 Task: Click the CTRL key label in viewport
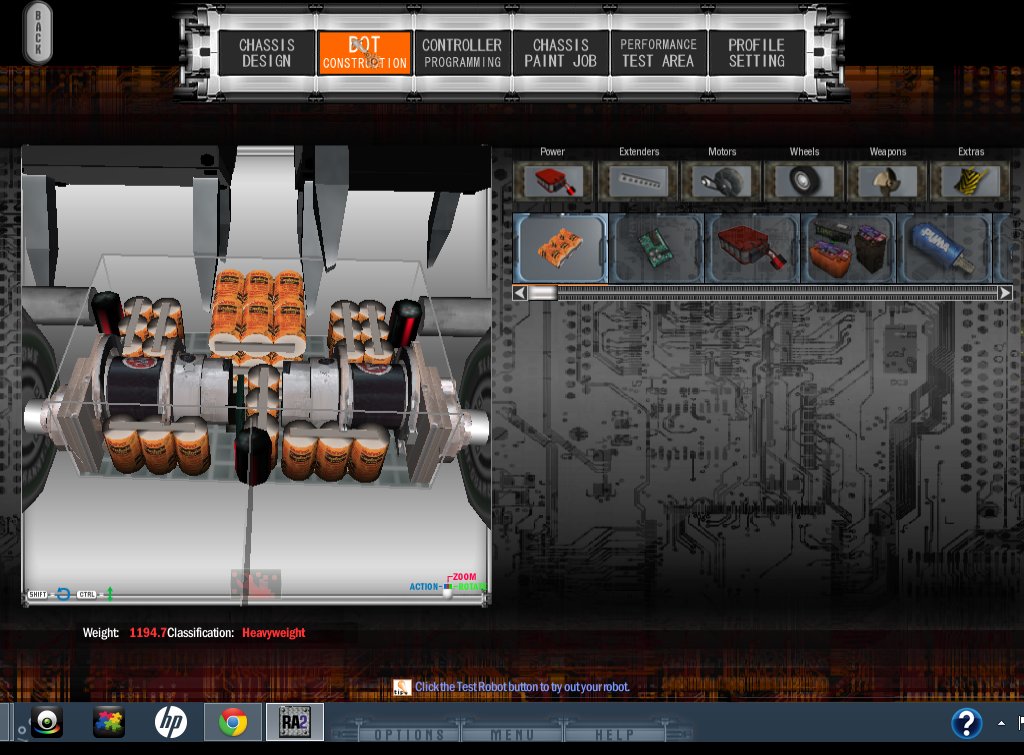(x=86, y=594)
